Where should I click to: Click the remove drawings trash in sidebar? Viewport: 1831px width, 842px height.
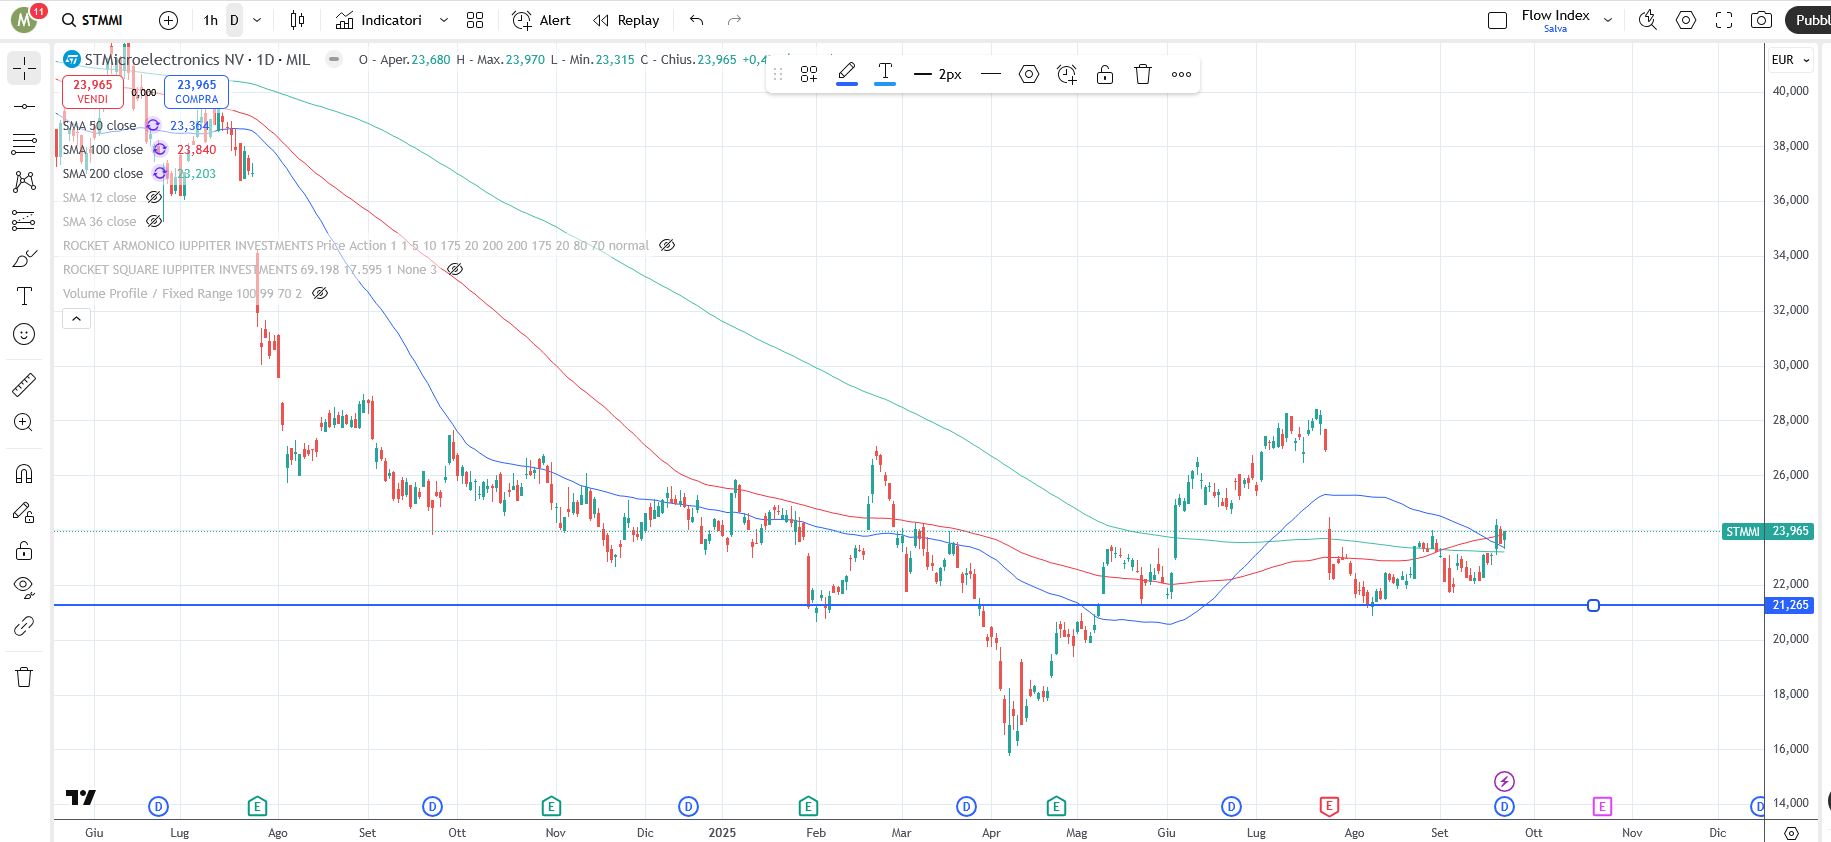click(24, 677)
